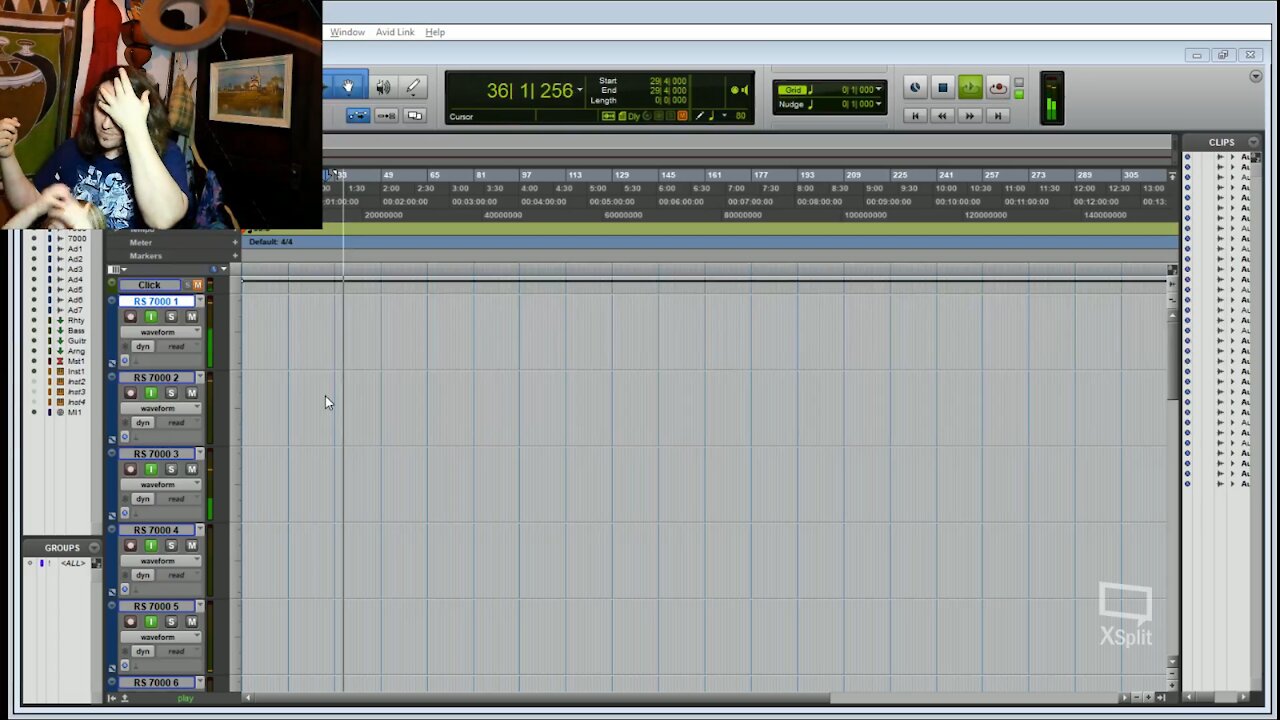The image size is (1280, 720).
Task: Open waveform view selector on RS 7000 2
Action: (x=160, y=408)
